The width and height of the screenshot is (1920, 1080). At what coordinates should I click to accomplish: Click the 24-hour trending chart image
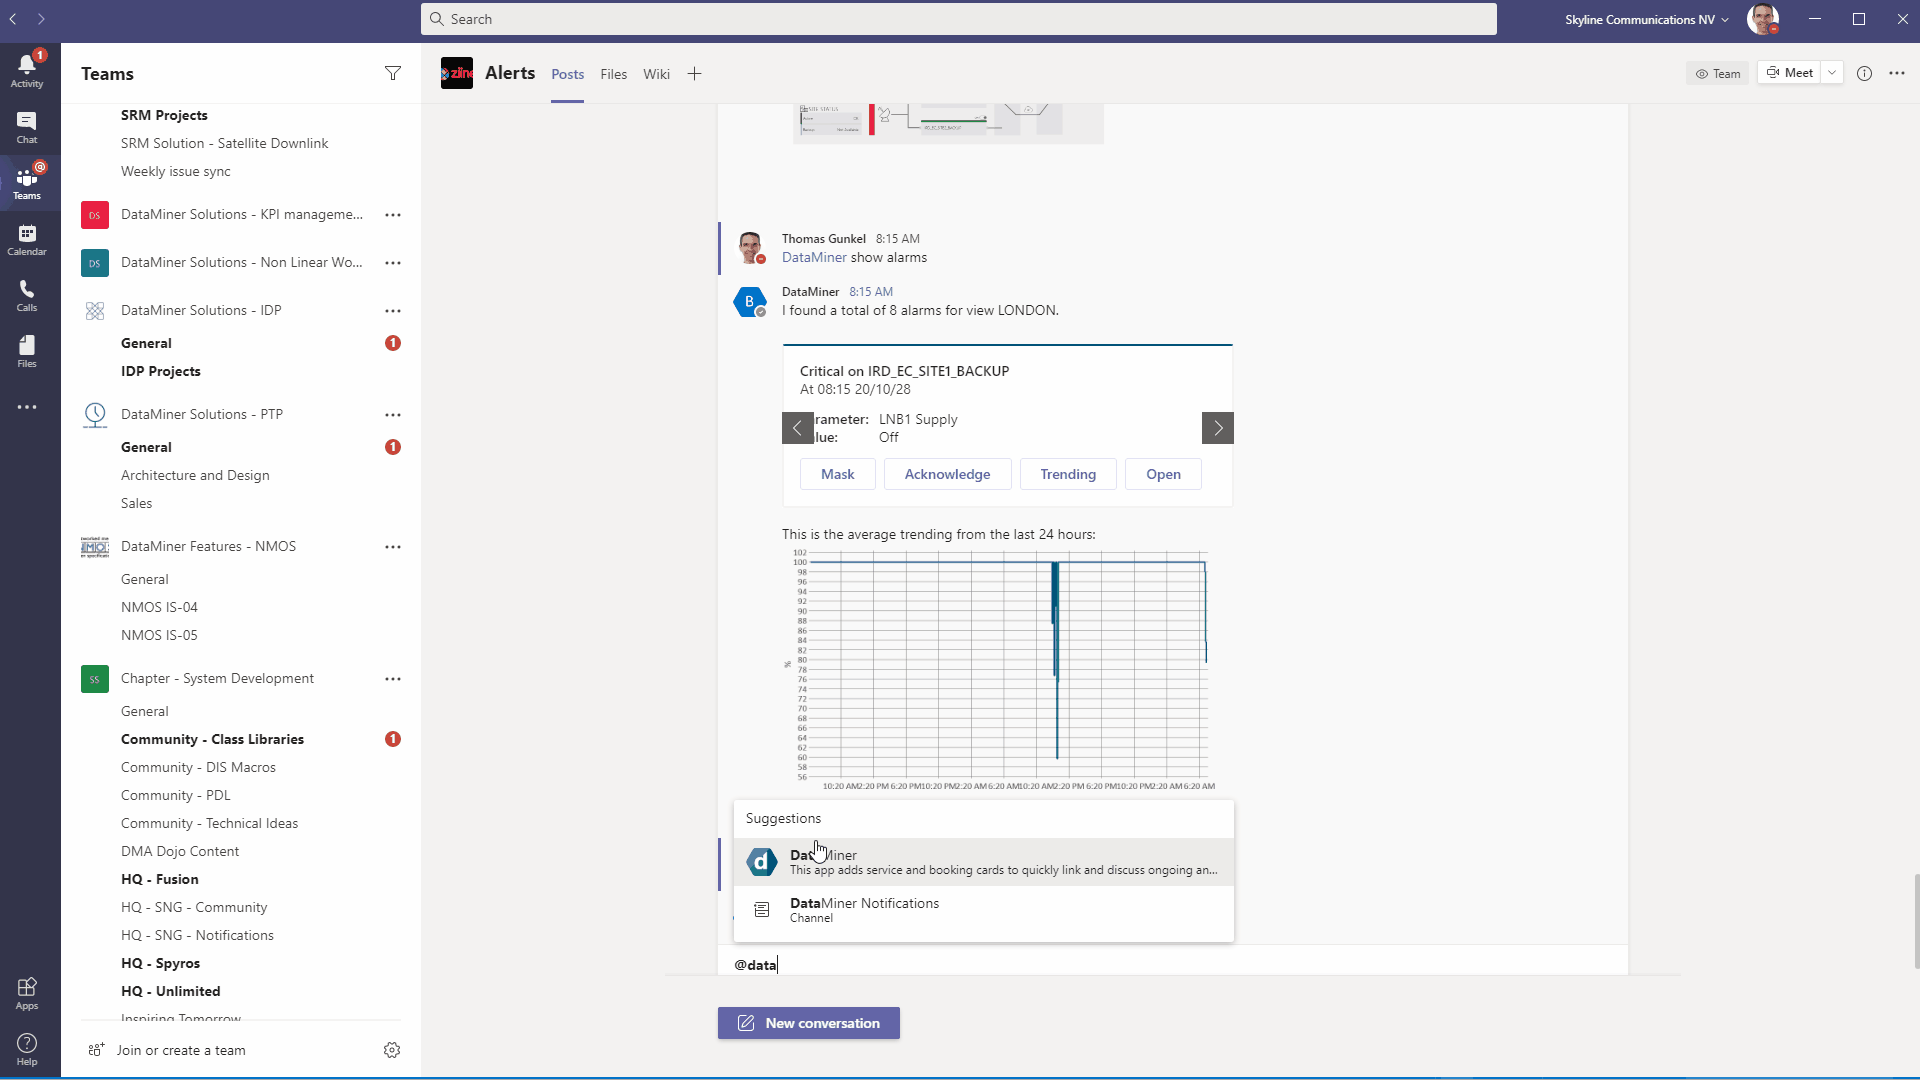(998, 670)
